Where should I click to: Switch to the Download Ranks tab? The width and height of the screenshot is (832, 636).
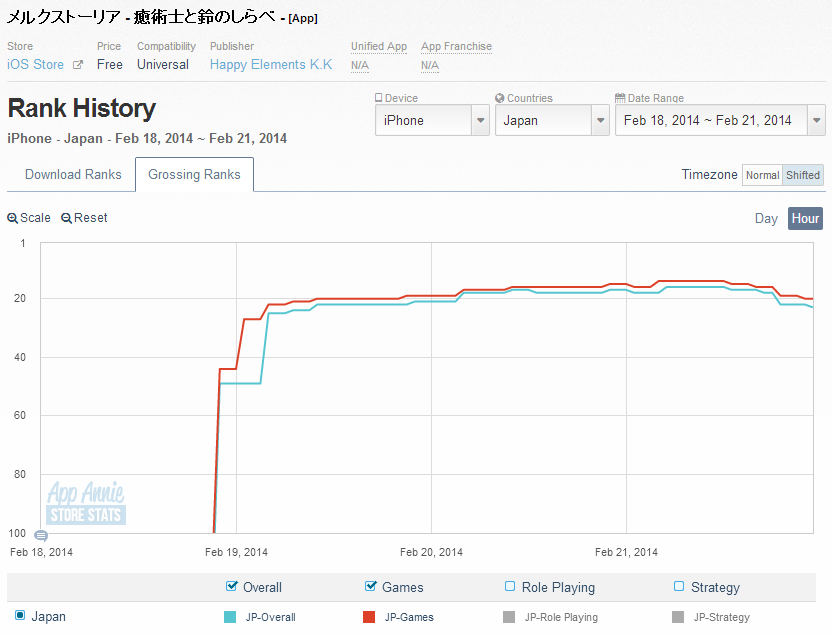[73, 174]
